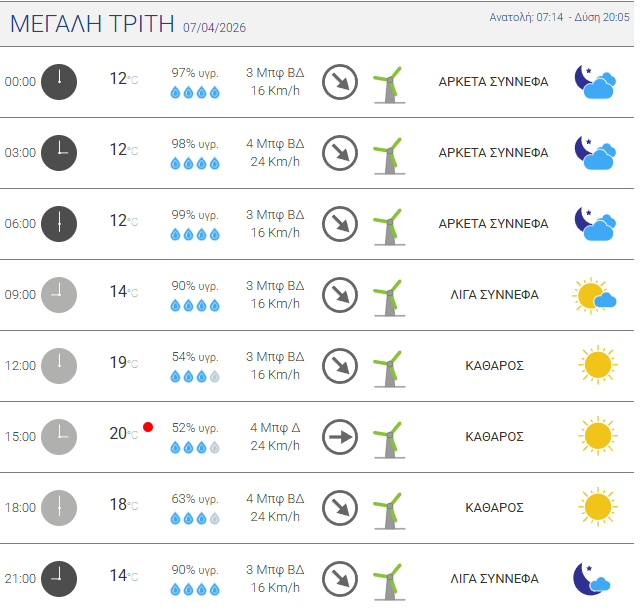Click the cloudy night icon at 03:00
Viewport: 643px width, 610px height.
click(x=594, y=152)
